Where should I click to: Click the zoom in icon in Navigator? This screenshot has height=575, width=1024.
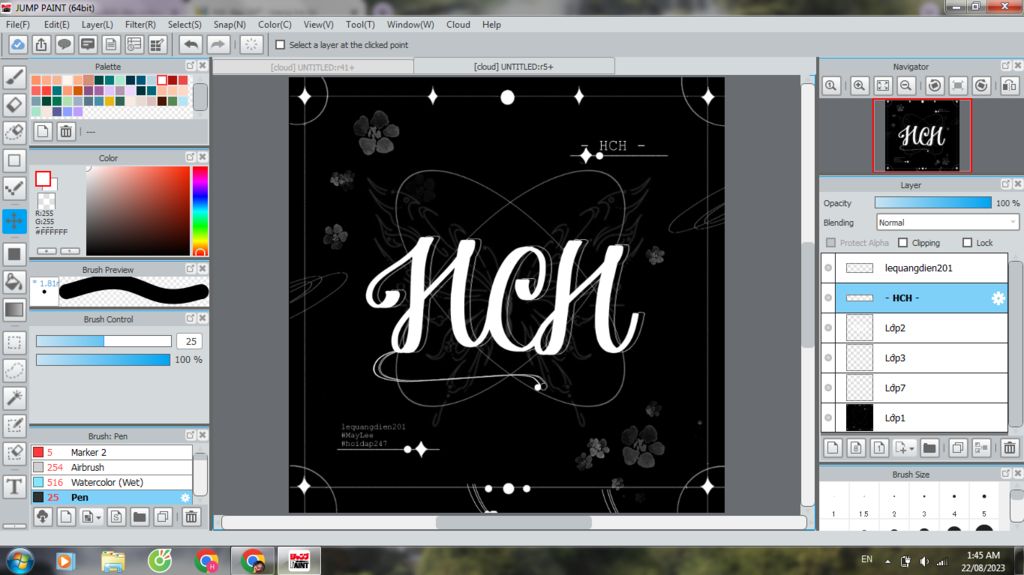click(859, 86)
